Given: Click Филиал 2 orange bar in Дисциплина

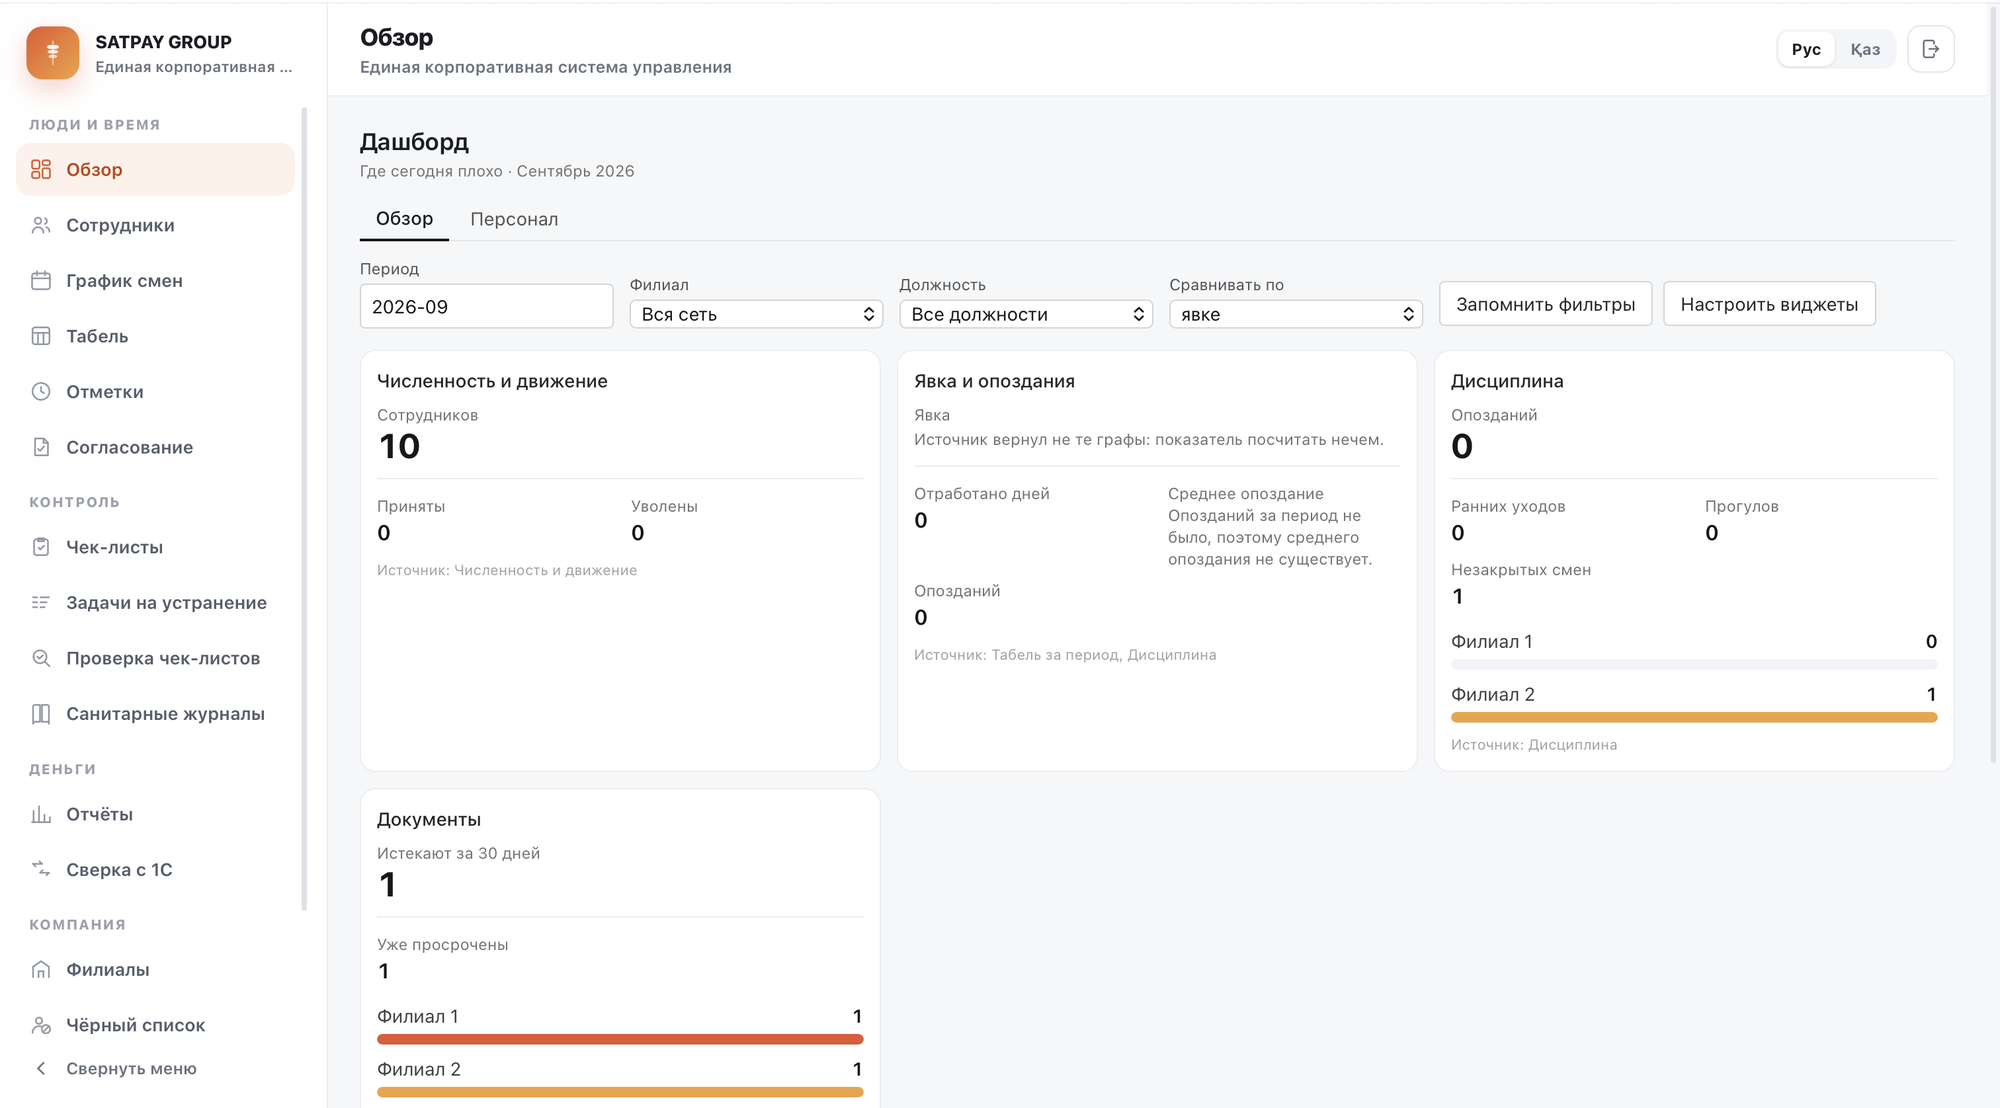Looking at the screenshot, I should click(x=1694, y=717).
